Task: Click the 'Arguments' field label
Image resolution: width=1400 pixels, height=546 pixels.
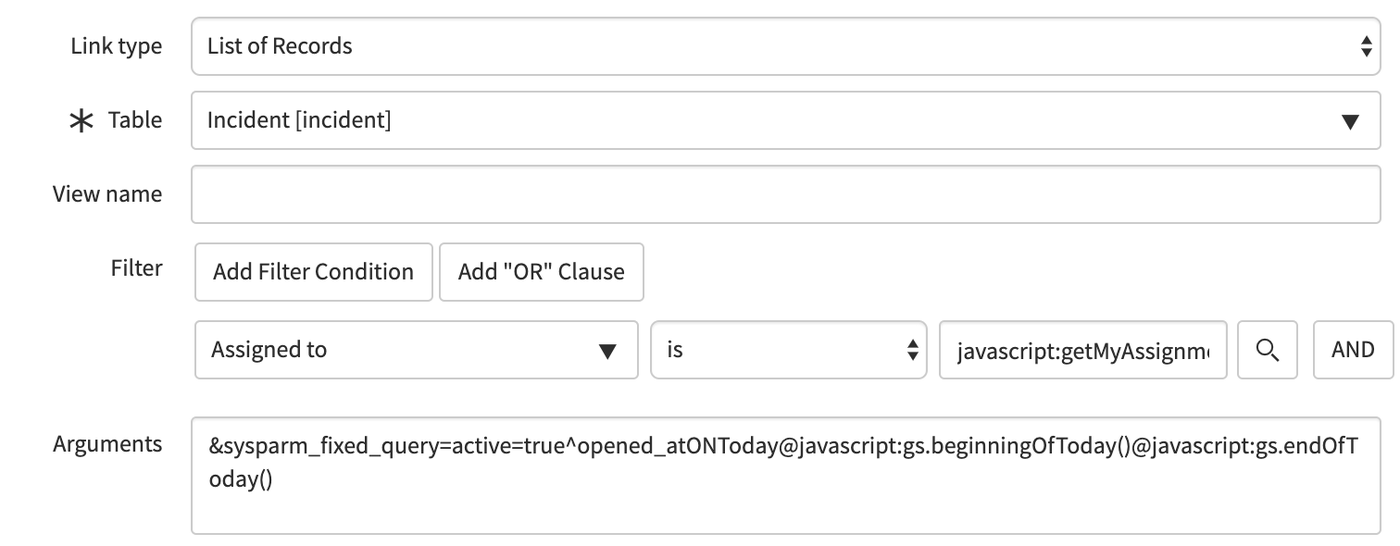Action: pyautogui.click(x=108, y=444)
